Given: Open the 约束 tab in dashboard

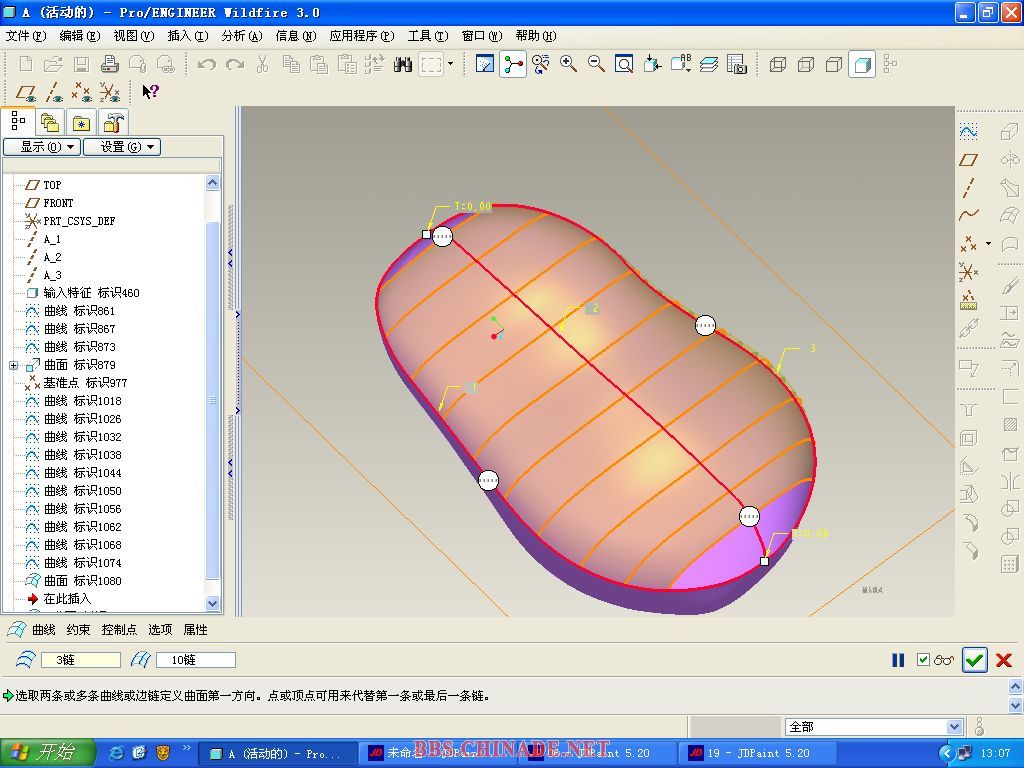Looking at the screenshot, I should click(78, 630).
